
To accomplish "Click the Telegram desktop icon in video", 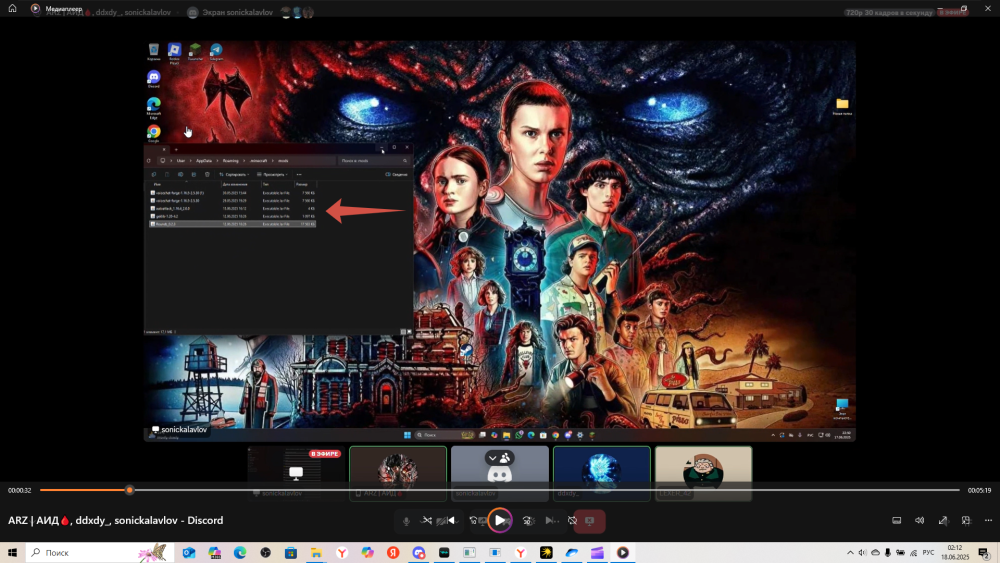I will point(216,52).
